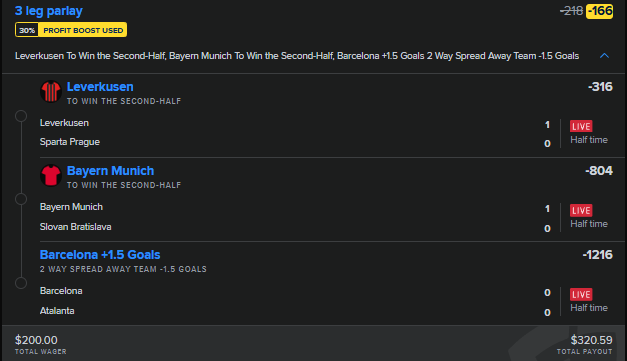
Task: Select the Leverkusen leg status circle
Action: tap(21, 116)
